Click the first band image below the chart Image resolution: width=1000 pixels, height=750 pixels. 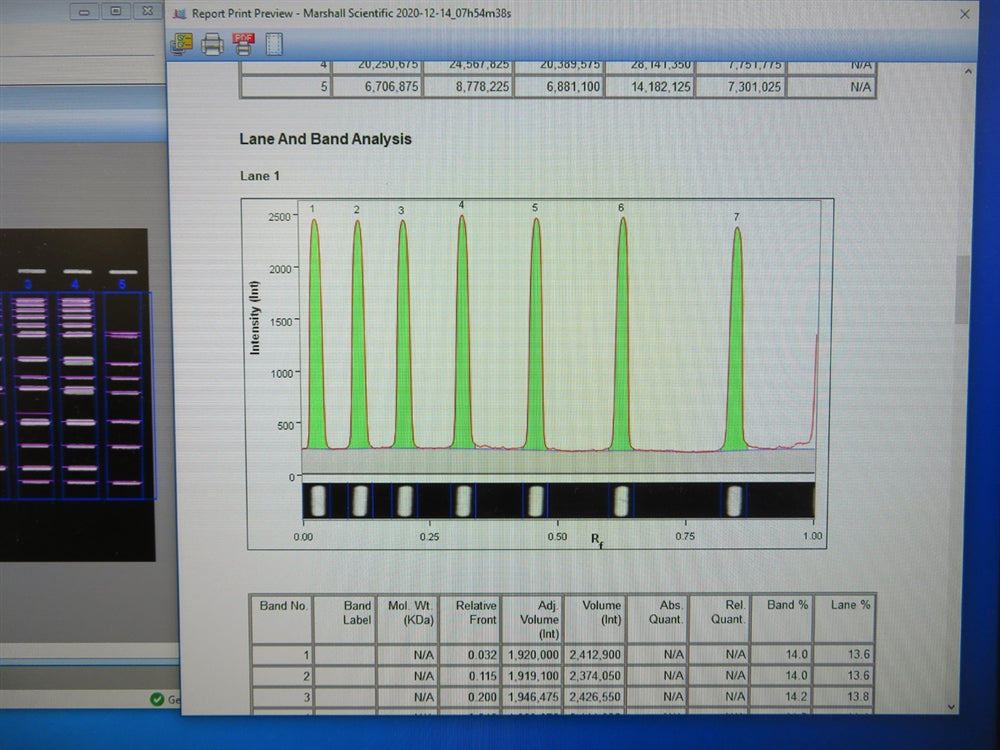(318, 501)
